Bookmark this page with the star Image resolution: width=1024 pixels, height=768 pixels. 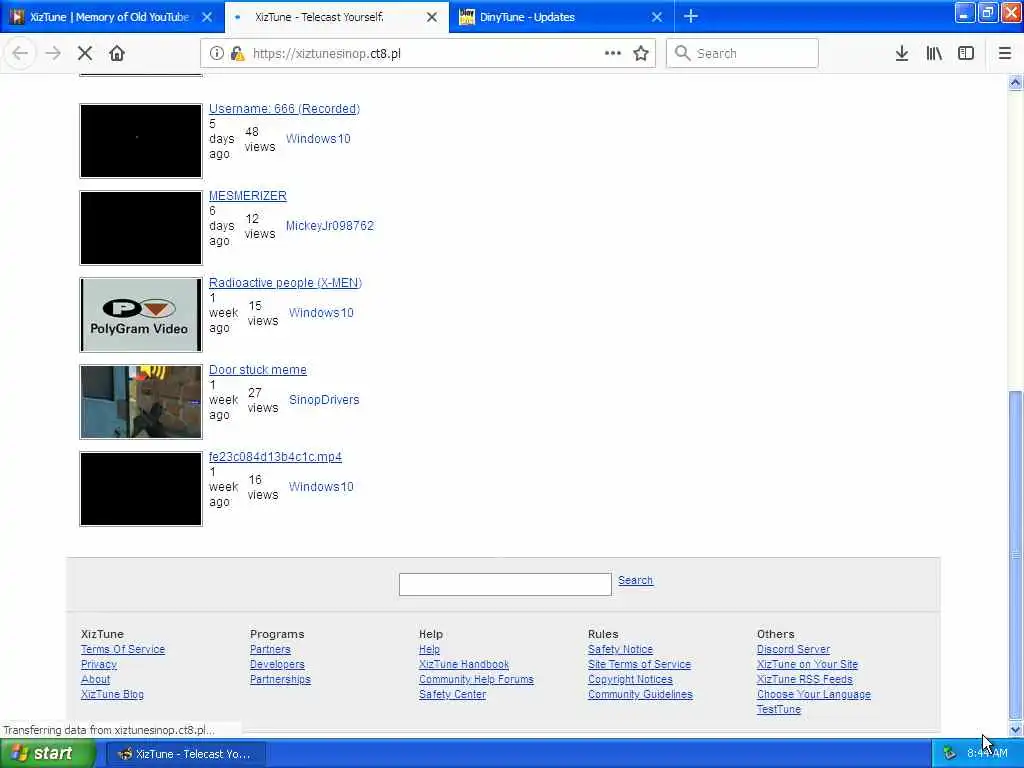coord(641,54)
